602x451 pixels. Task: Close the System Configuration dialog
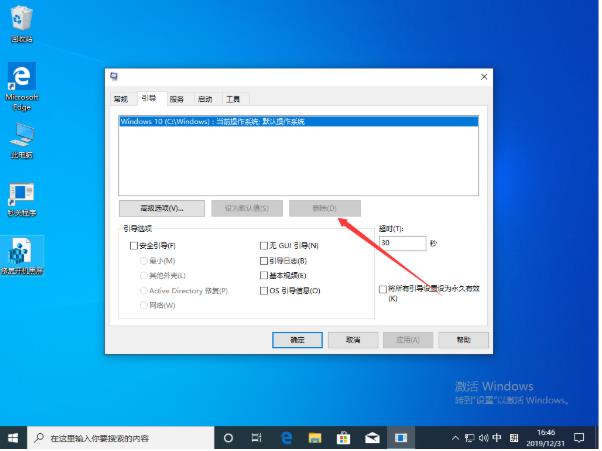pos(484,77)
